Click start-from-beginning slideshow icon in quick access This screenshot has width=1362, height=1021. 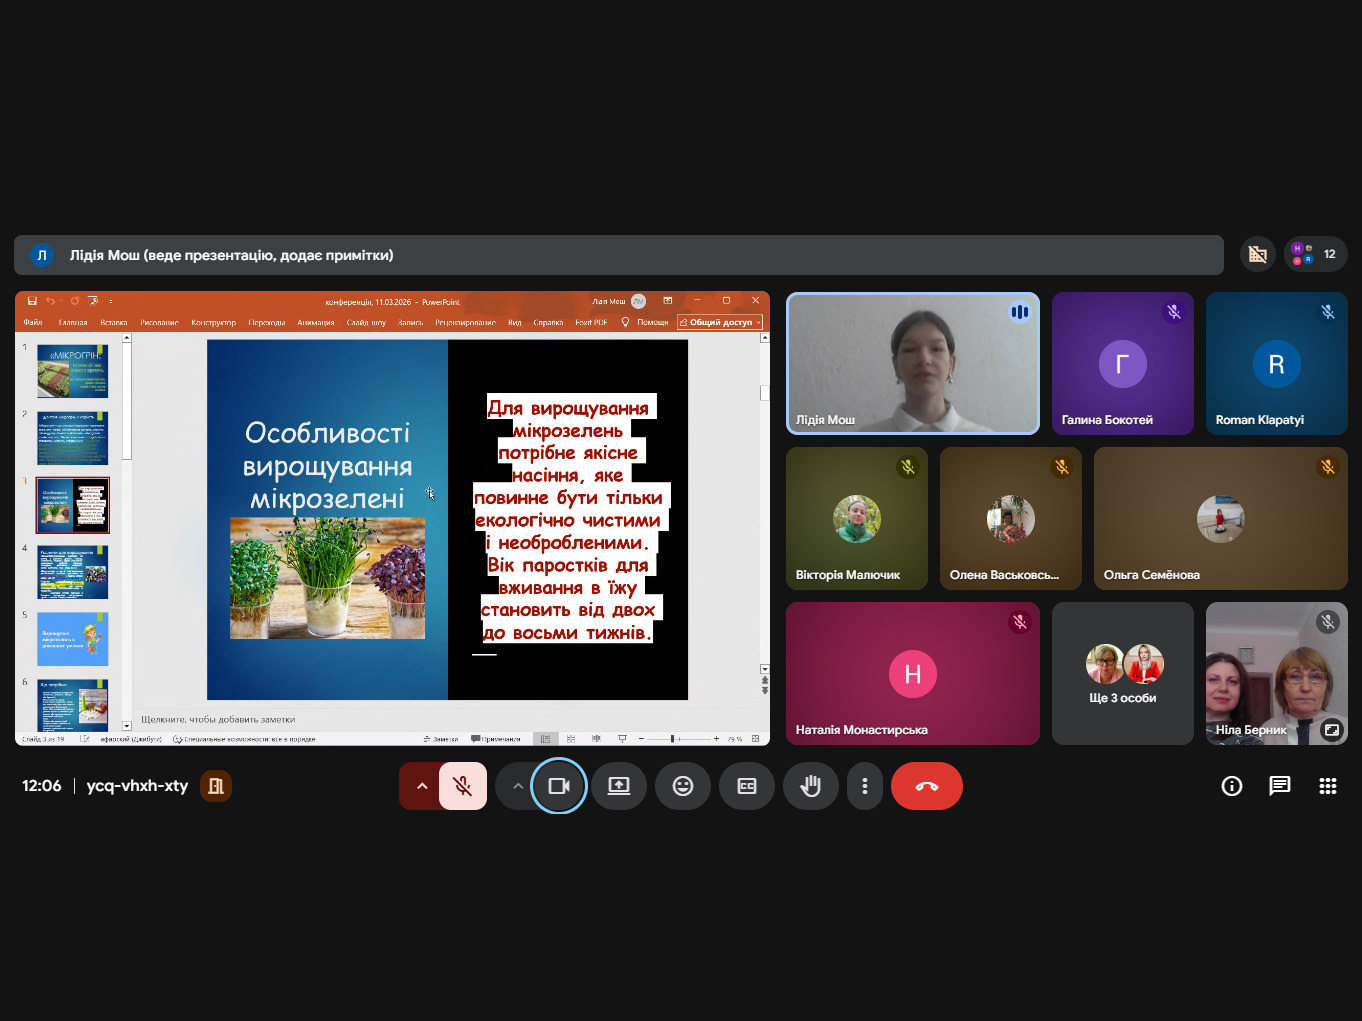pos(93,301)
